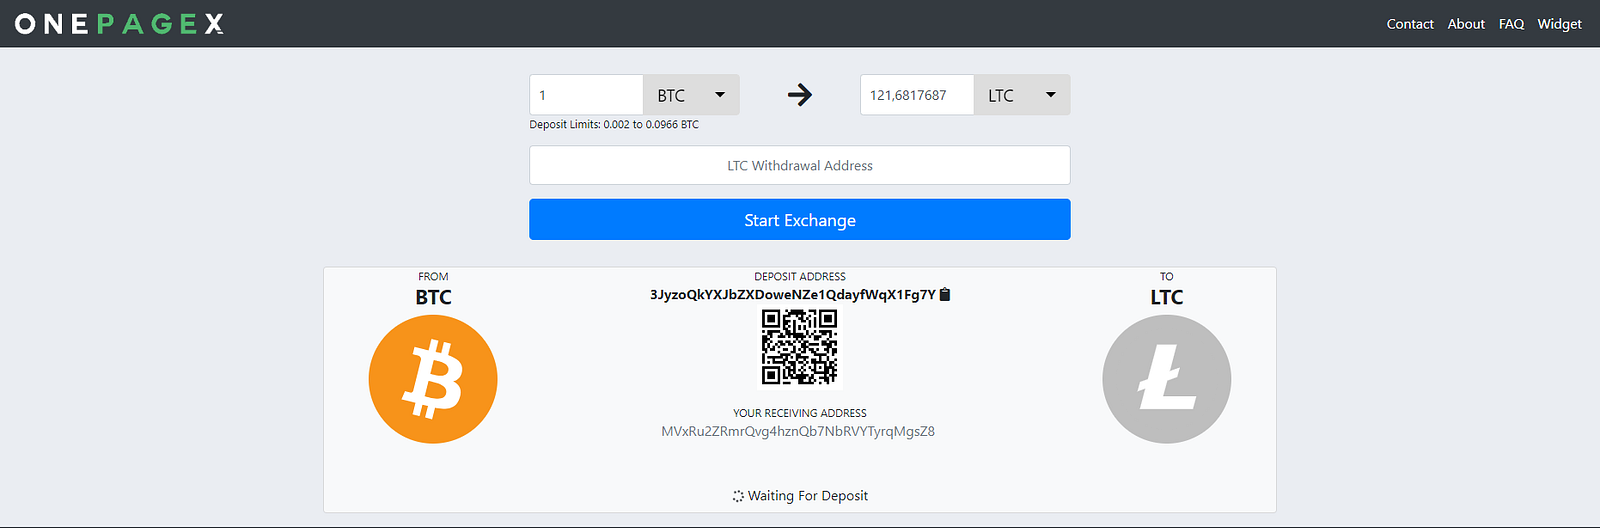1600x528 pixels.
Task: Open the LTC currency dropdown
Action: 1022,95
